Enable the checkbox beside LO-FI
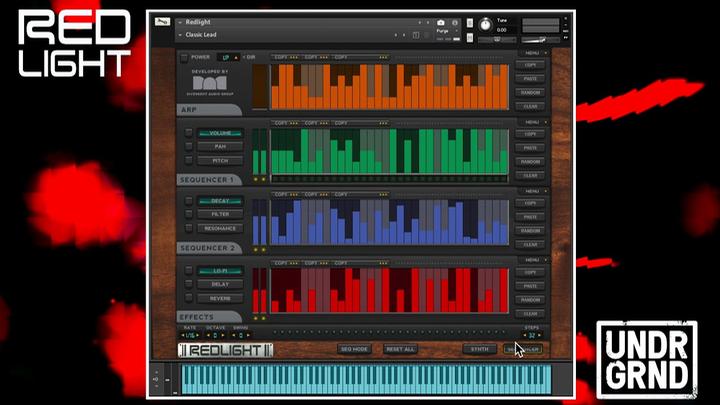This screenshot has height=405, width=720. [x=188, y=270]
